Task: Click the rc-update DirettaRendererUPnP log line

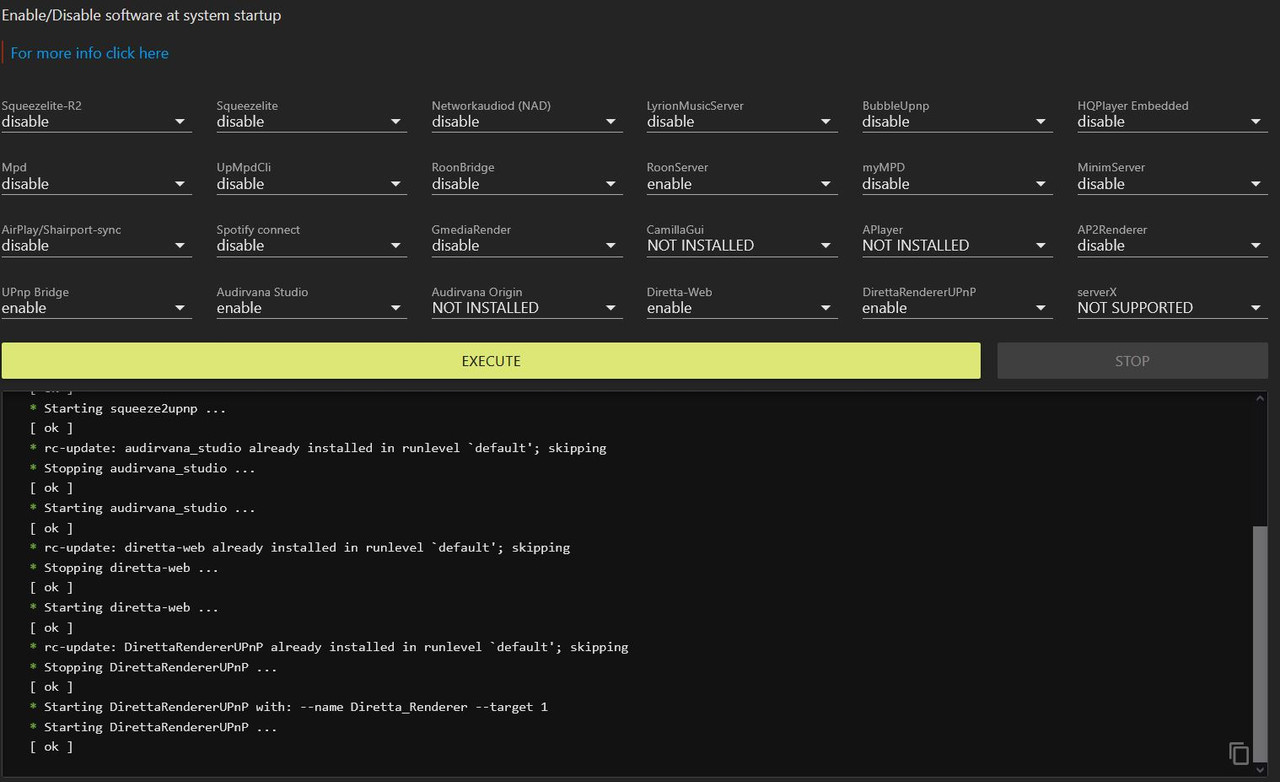Action: 329,647
